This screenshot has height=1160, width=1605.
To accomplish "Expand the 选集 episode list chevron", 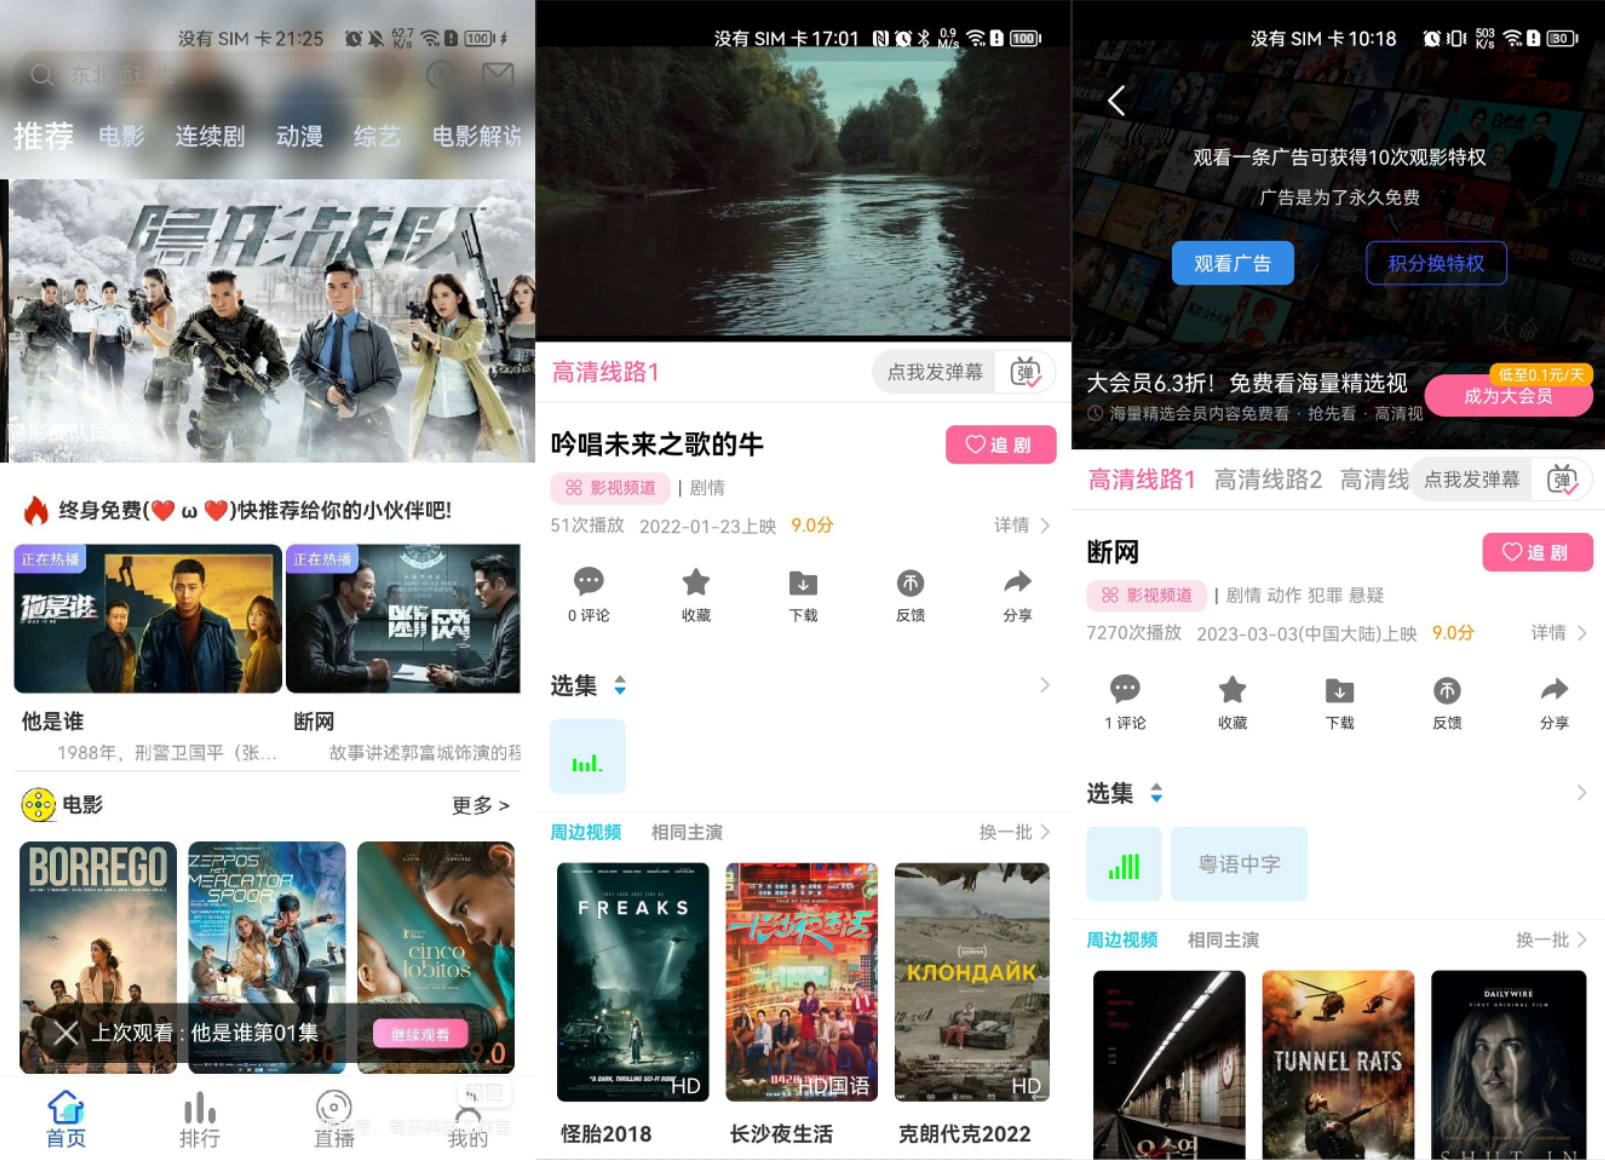I will click(1045, 685).
